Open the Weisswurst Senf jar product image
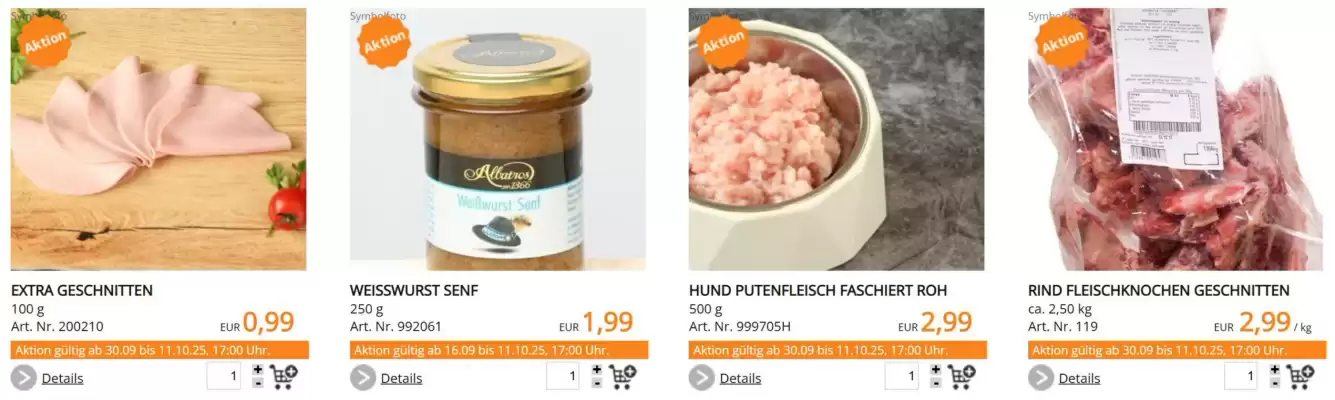The width and height of the screenshot is (1335, 400). (498, 139)
